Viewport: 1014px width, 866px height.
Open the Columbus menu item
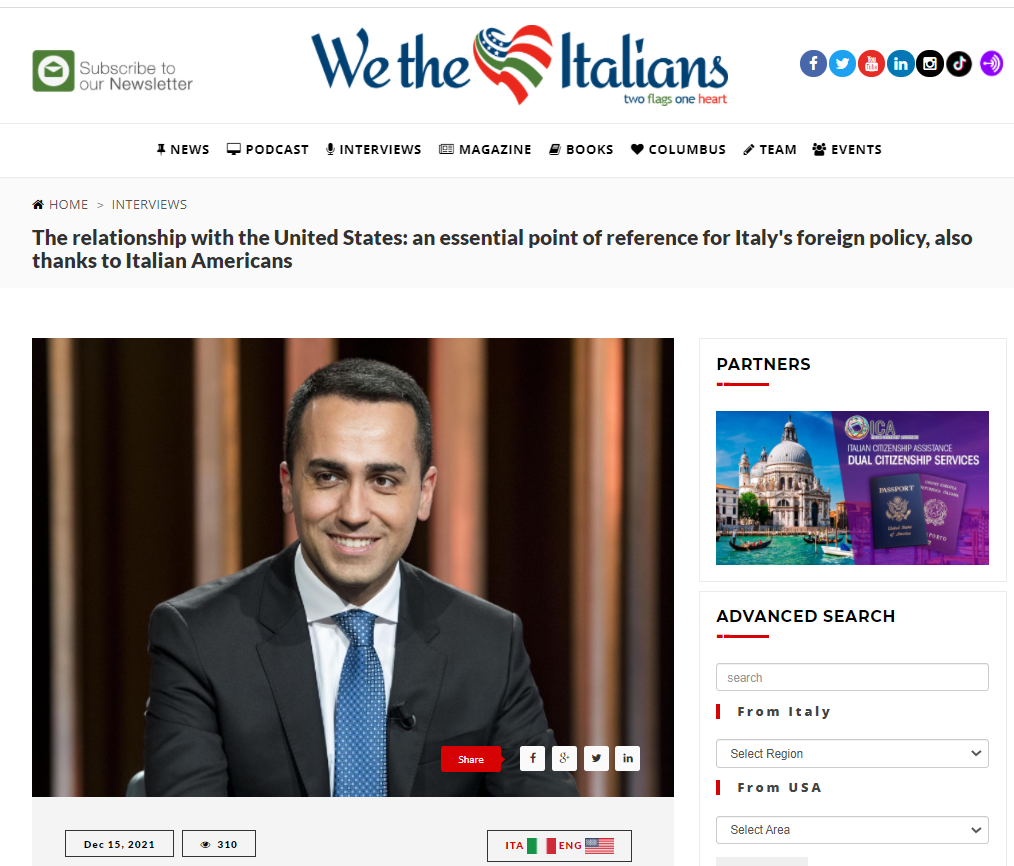click(678, 149)
